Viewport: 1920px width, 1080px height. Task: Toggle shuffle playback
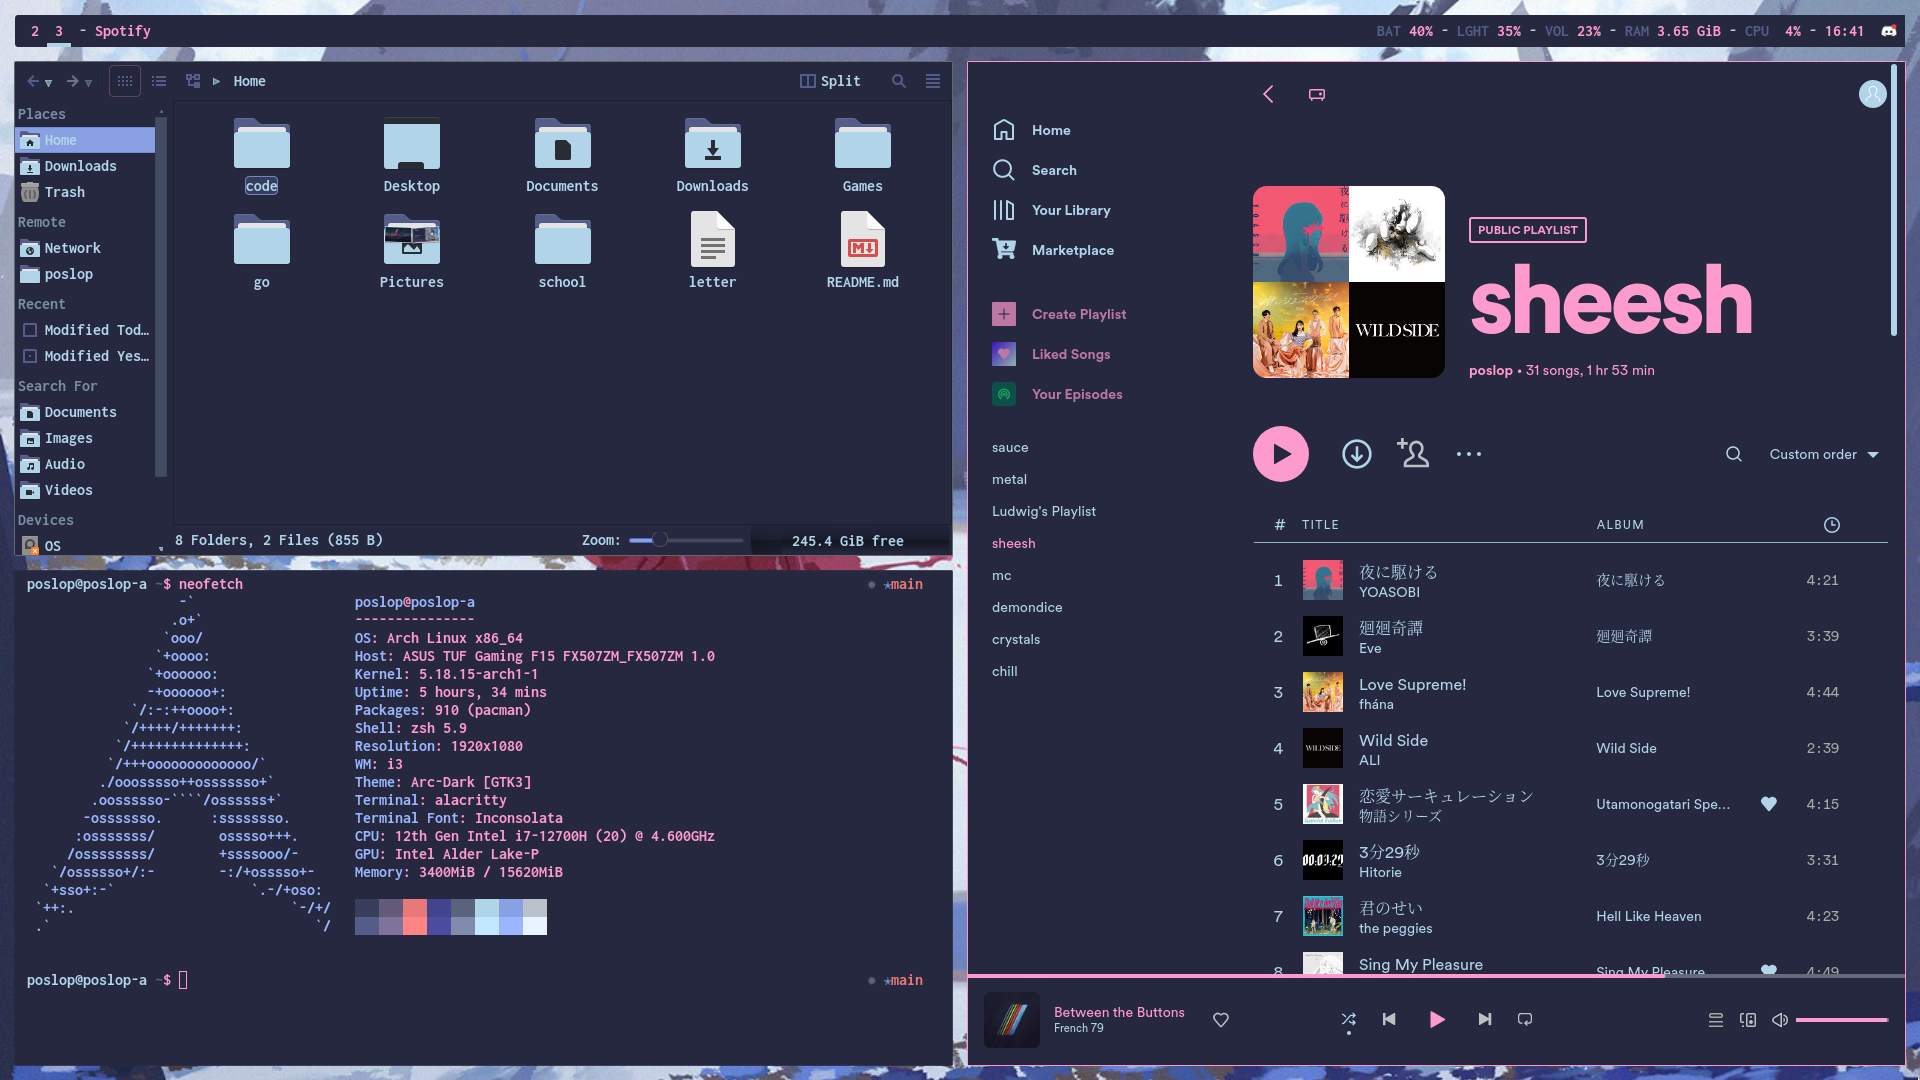click(x=1348, y=1019)
